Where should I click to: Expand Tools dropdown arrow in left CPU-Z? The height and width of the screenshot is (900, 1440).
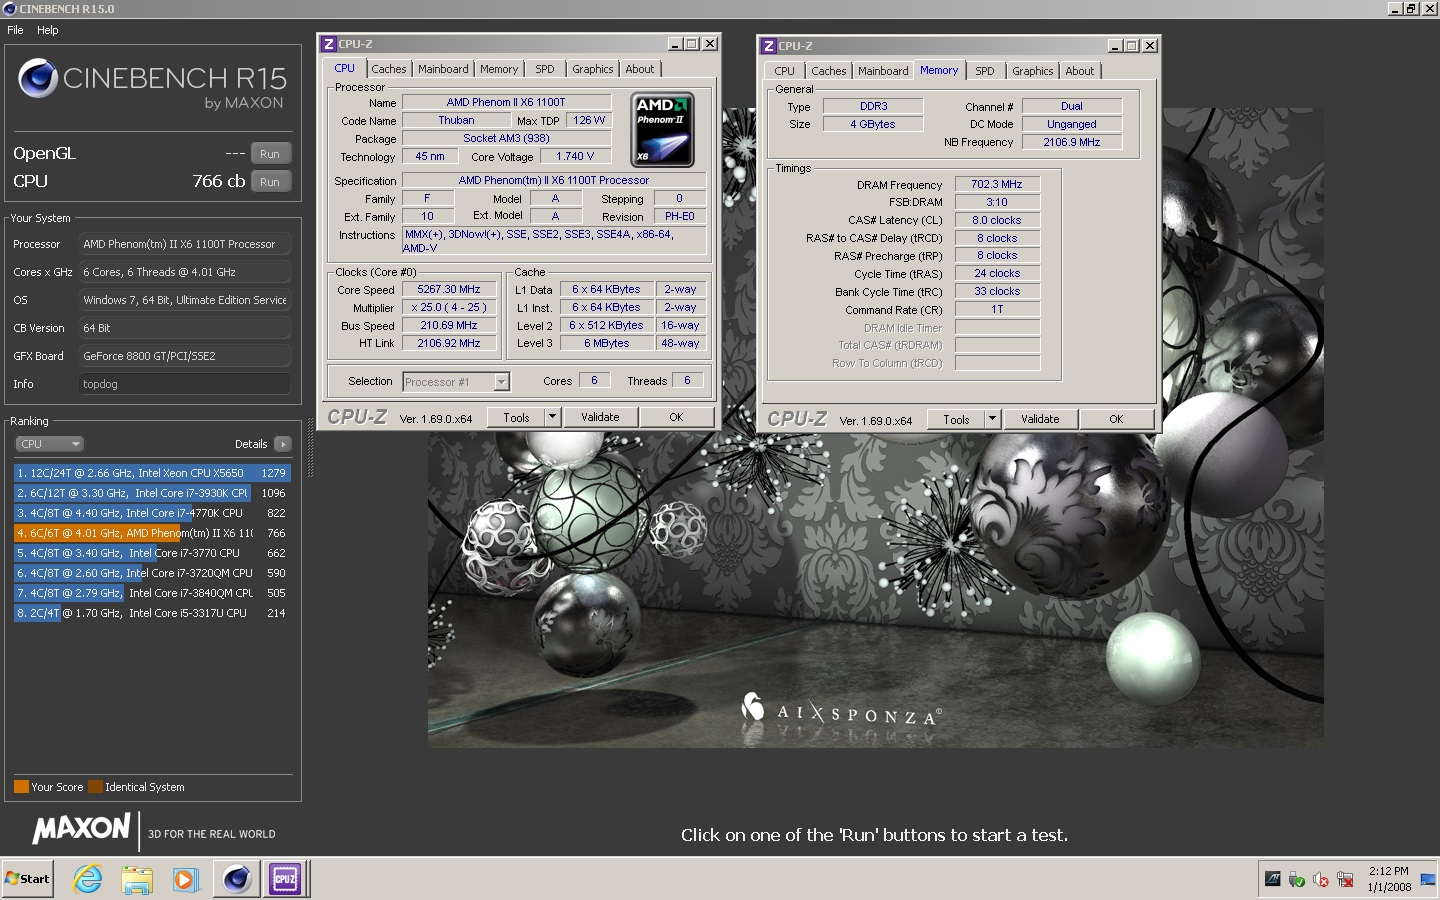tap(552, 417)
